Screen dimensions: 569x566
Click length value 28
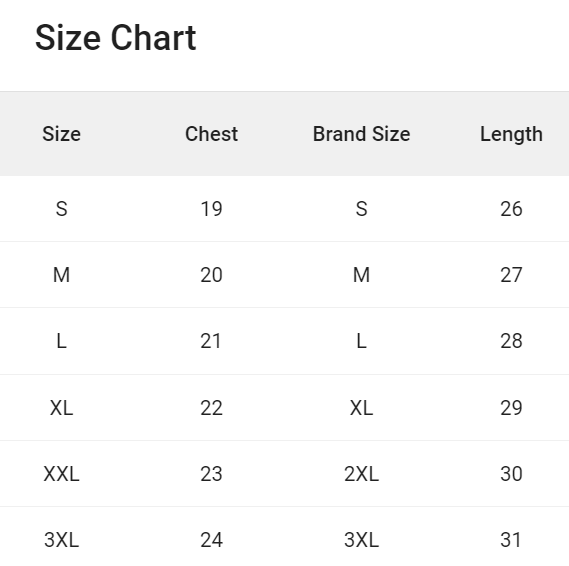pyautogui.click(x=511, y=341)
